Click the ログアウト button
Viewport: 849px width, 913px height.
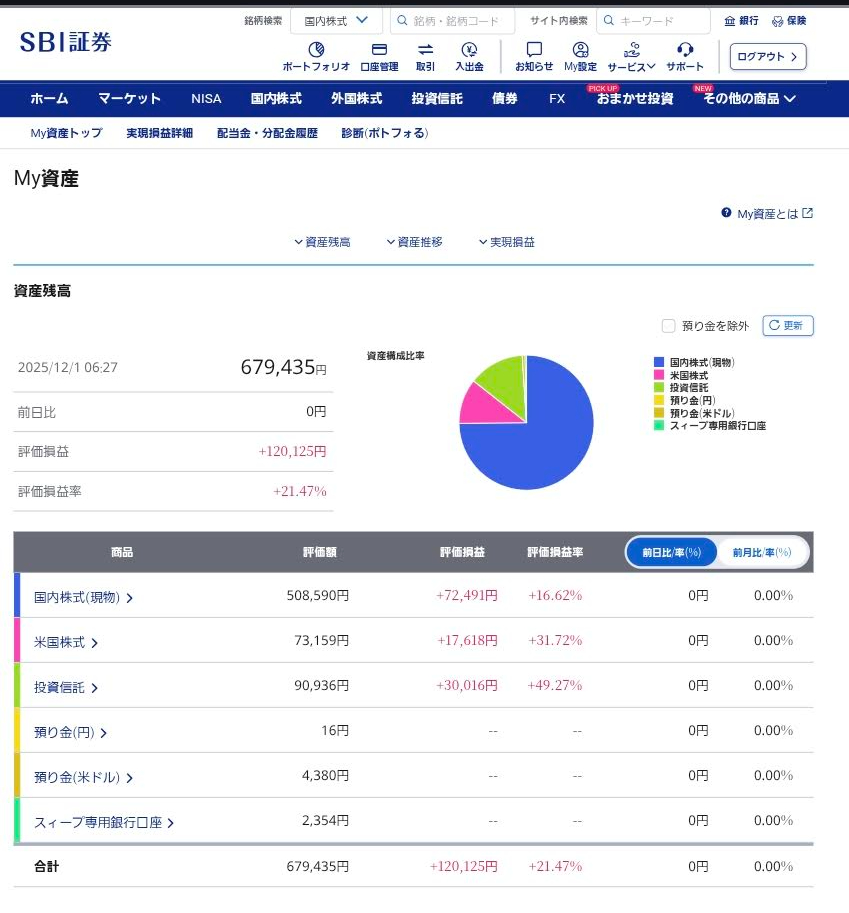pos(767,57)
